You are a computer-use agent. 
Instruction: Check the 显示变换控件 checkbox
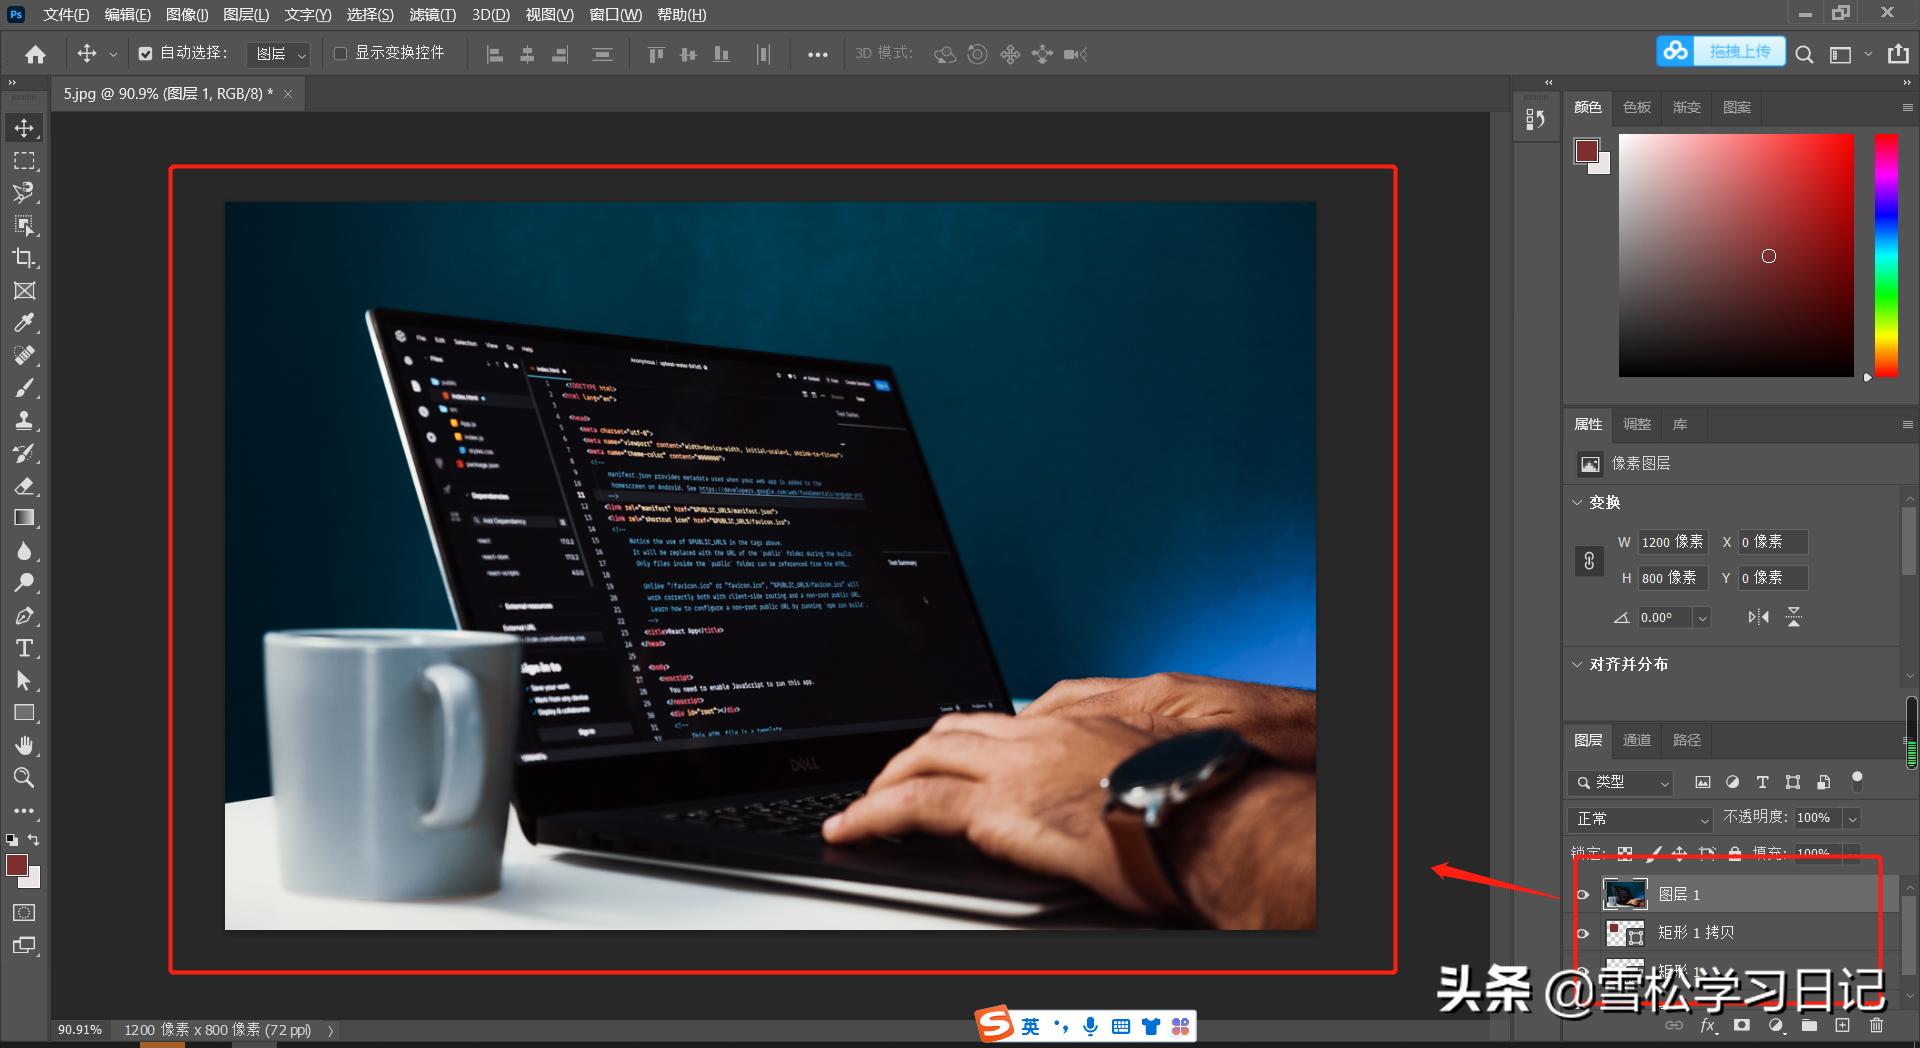340,54
